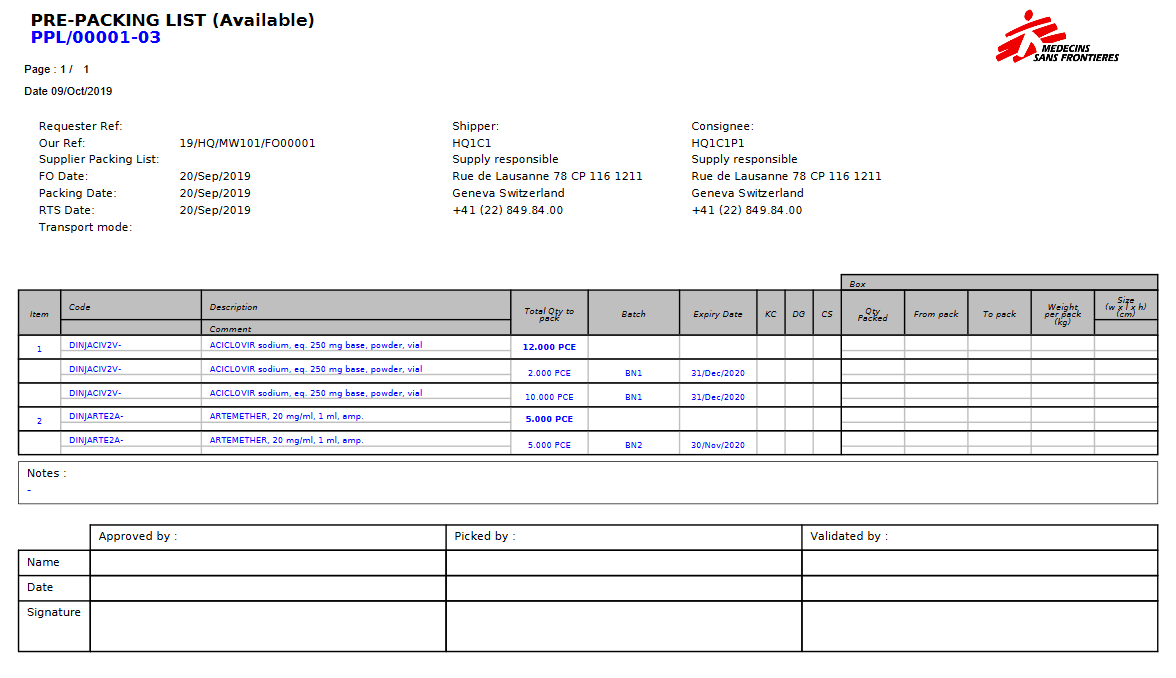The height and width of the screenshot is (678, 1176).
Task: Click batch BN2
Action: (633, 445)
